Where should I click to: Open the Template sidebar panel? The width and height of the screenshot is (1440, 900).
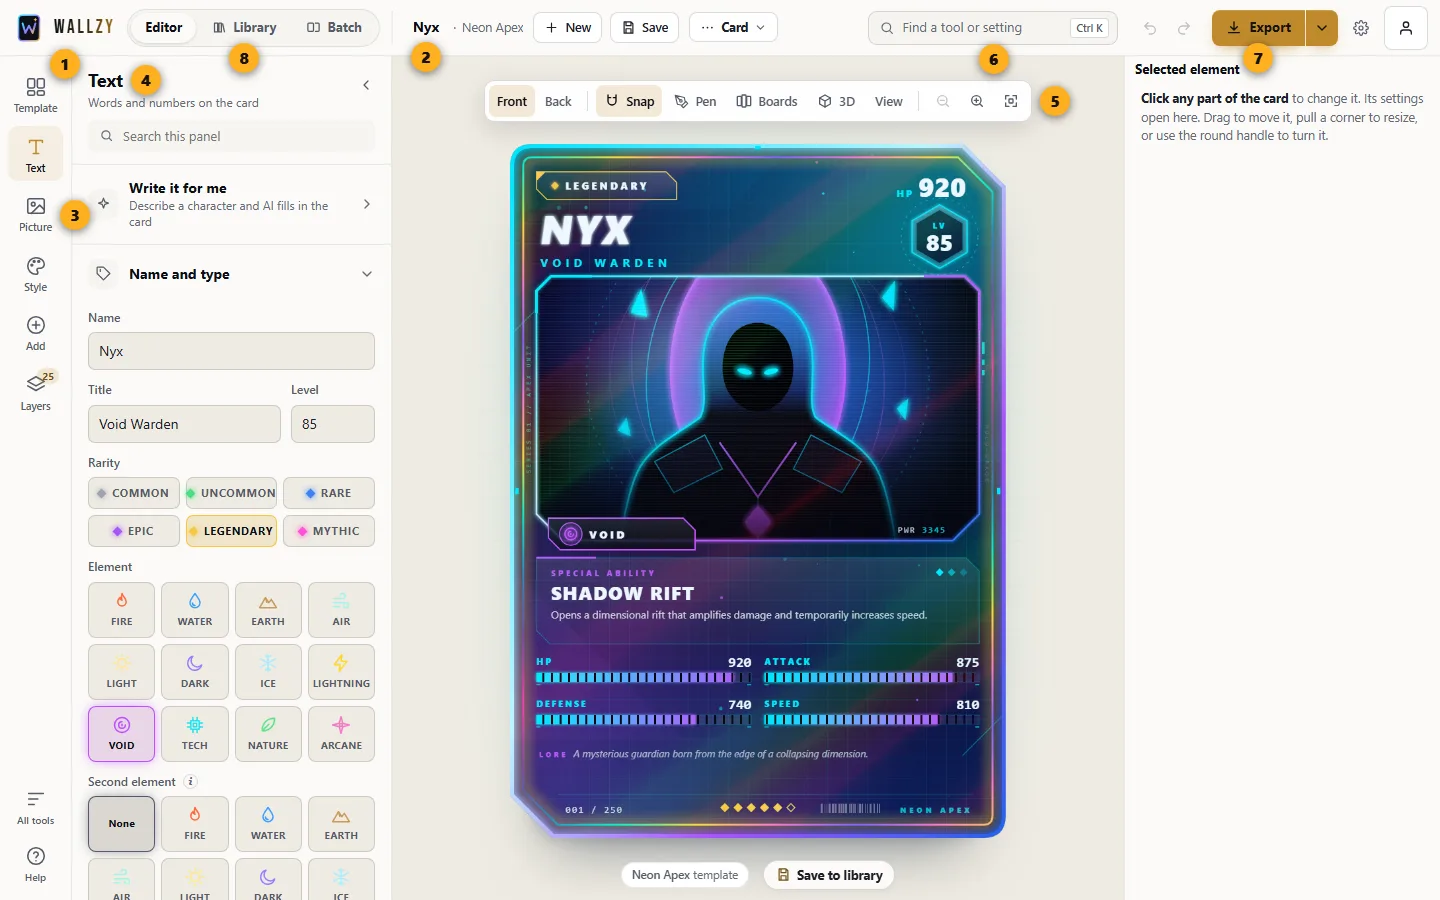point(36,95)
